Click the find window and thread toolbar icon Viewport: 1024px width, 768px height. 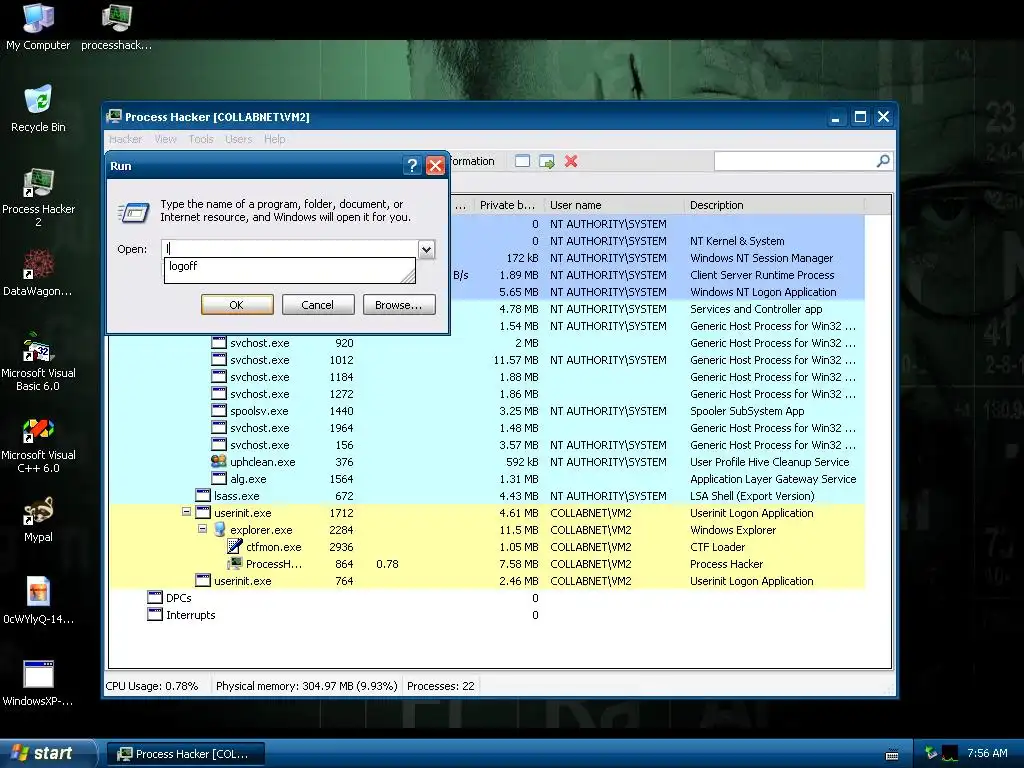coord(547,161)
